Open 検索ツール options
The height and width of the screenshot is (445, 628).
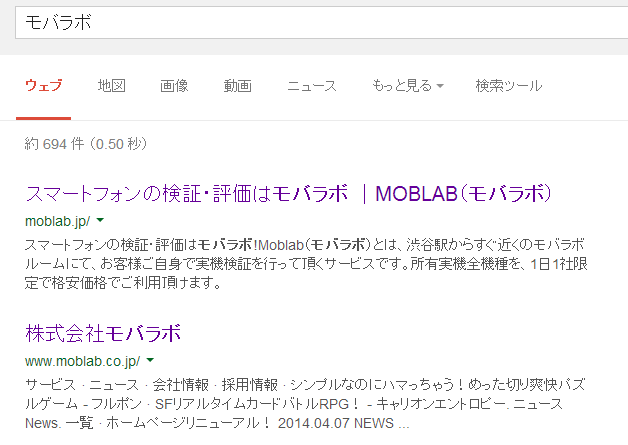509,86
